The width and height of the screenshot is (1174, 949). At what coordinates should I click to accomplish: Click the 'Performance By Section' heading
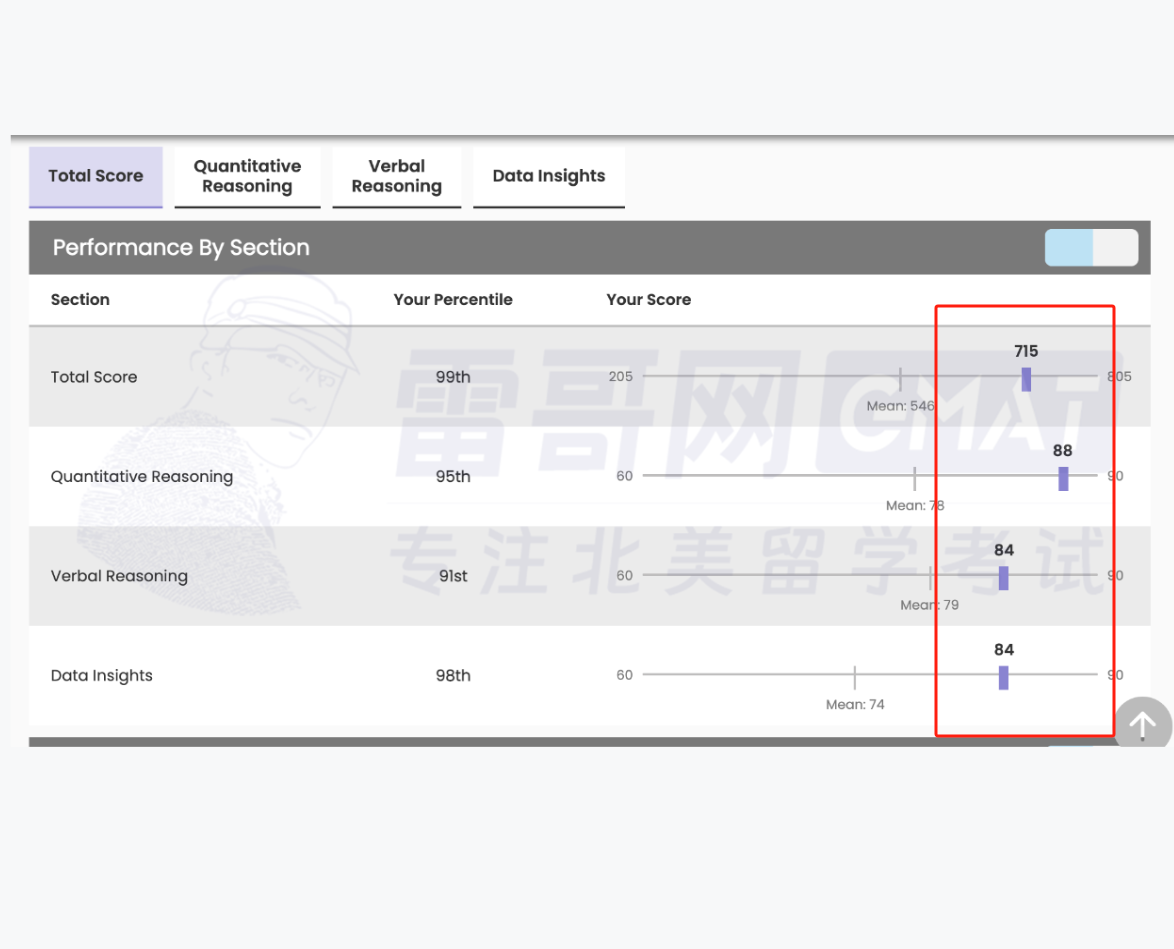click(180, 248)
